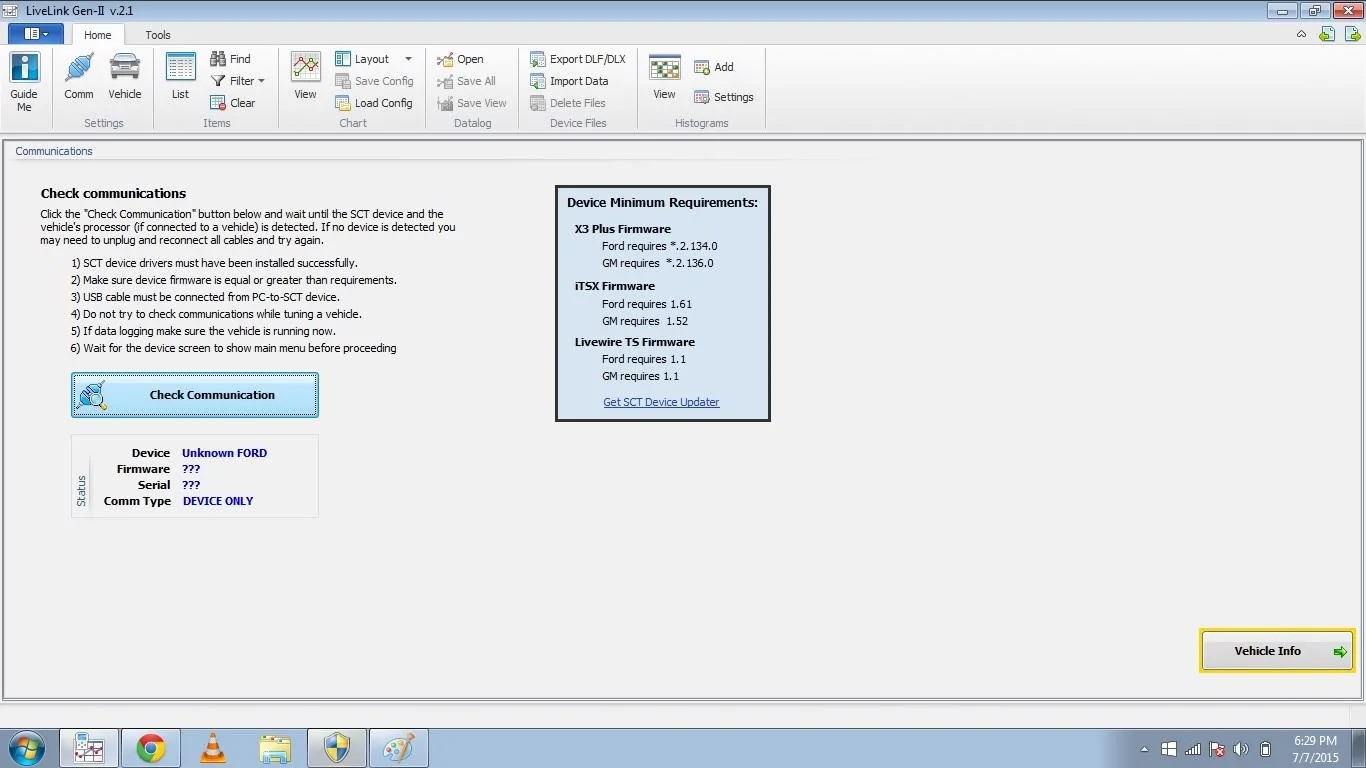The image size is (1366, 768).
Task: Click the 'Livewire TS Firmware' heading
Action: click(x=635, y=342)
